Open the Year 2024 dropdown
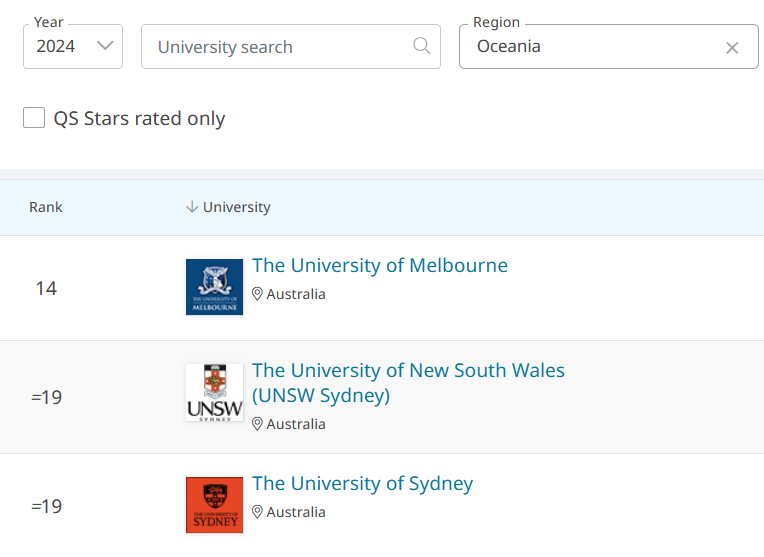 point(73,46)
